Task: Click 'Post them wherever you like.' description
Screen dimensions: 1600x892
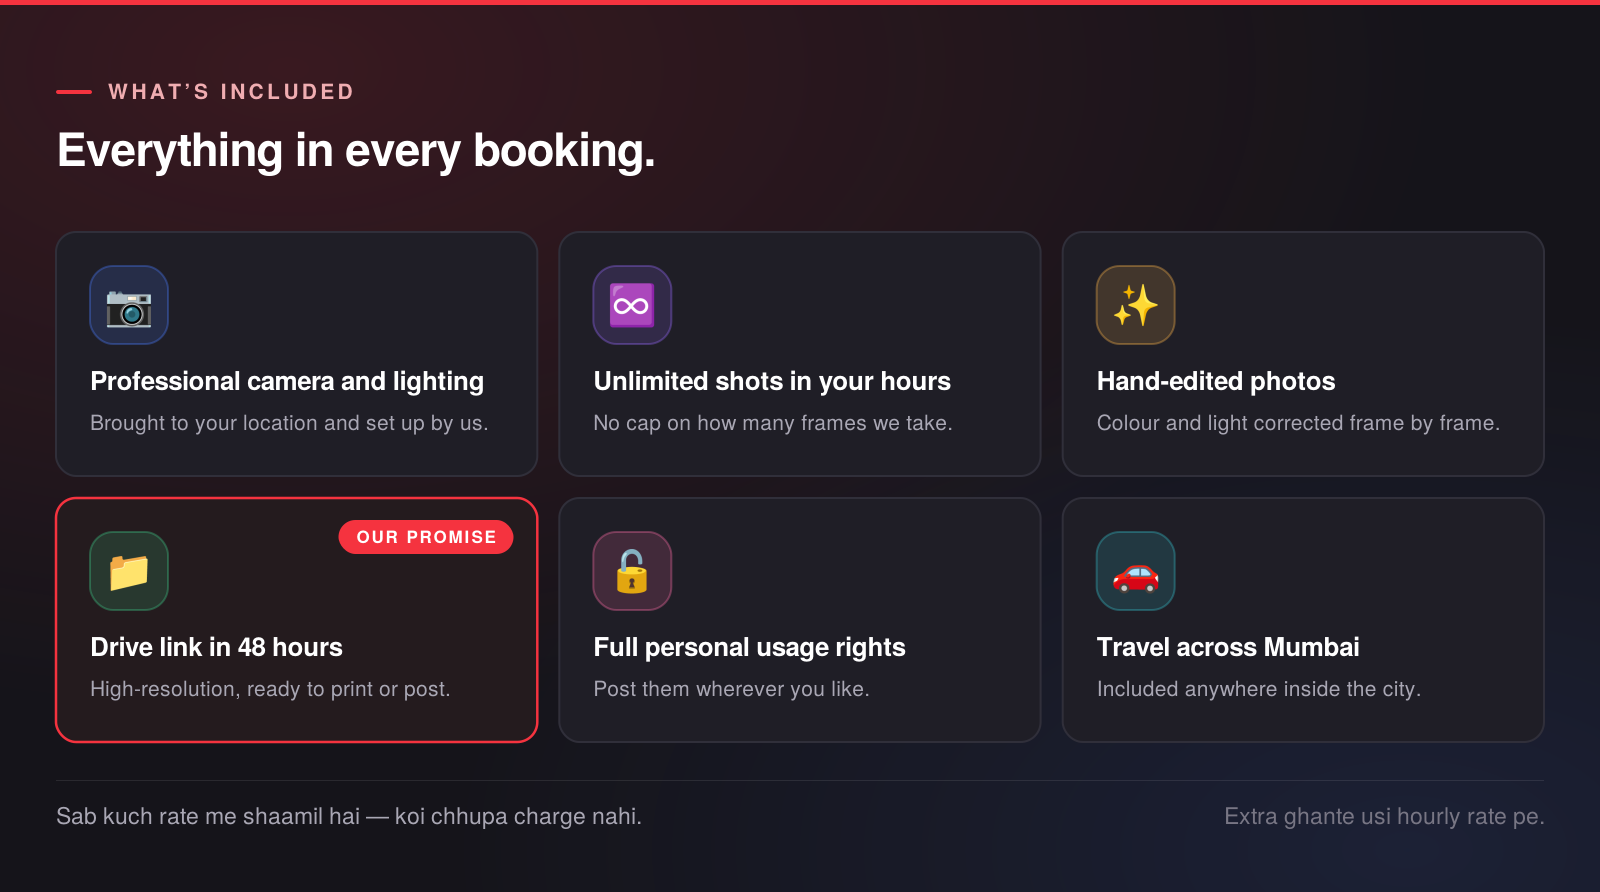Action: pyautogui.click(x=731, y=689)
